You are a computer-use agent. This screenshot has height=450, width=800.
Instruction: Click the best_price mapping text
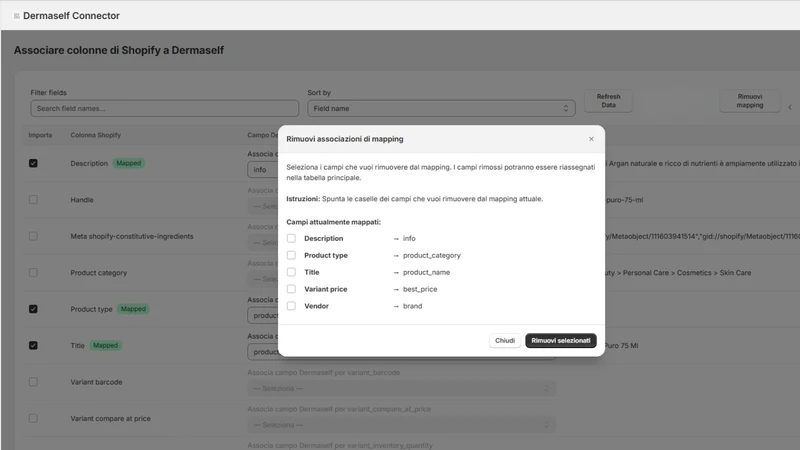click(420, 289)
